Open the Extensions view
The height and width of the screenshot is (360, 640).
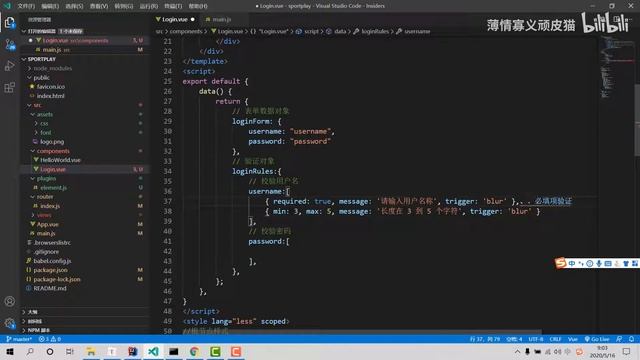[9, 87]
